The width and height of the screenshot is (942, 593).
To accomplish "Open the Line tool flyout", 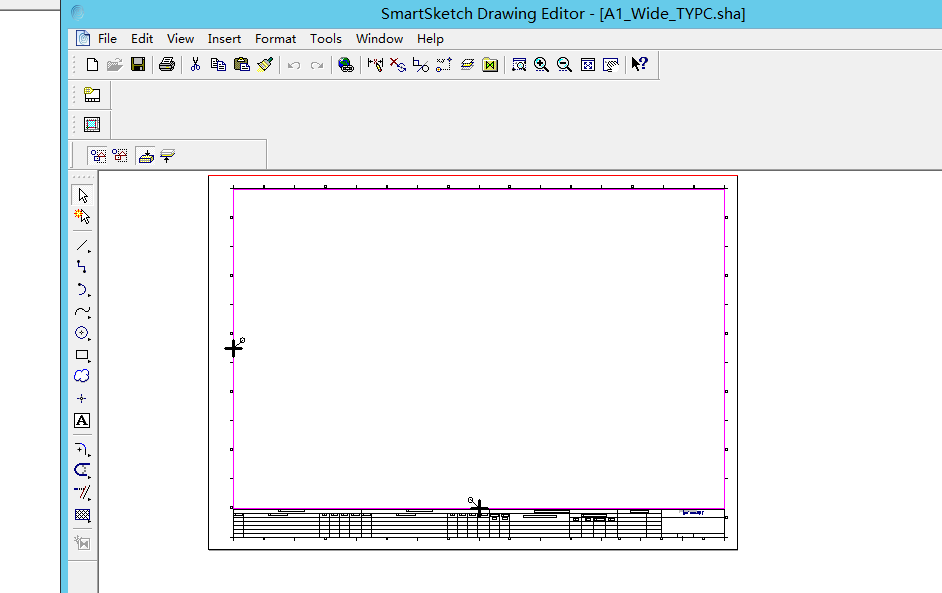I will tap(82, 245).
